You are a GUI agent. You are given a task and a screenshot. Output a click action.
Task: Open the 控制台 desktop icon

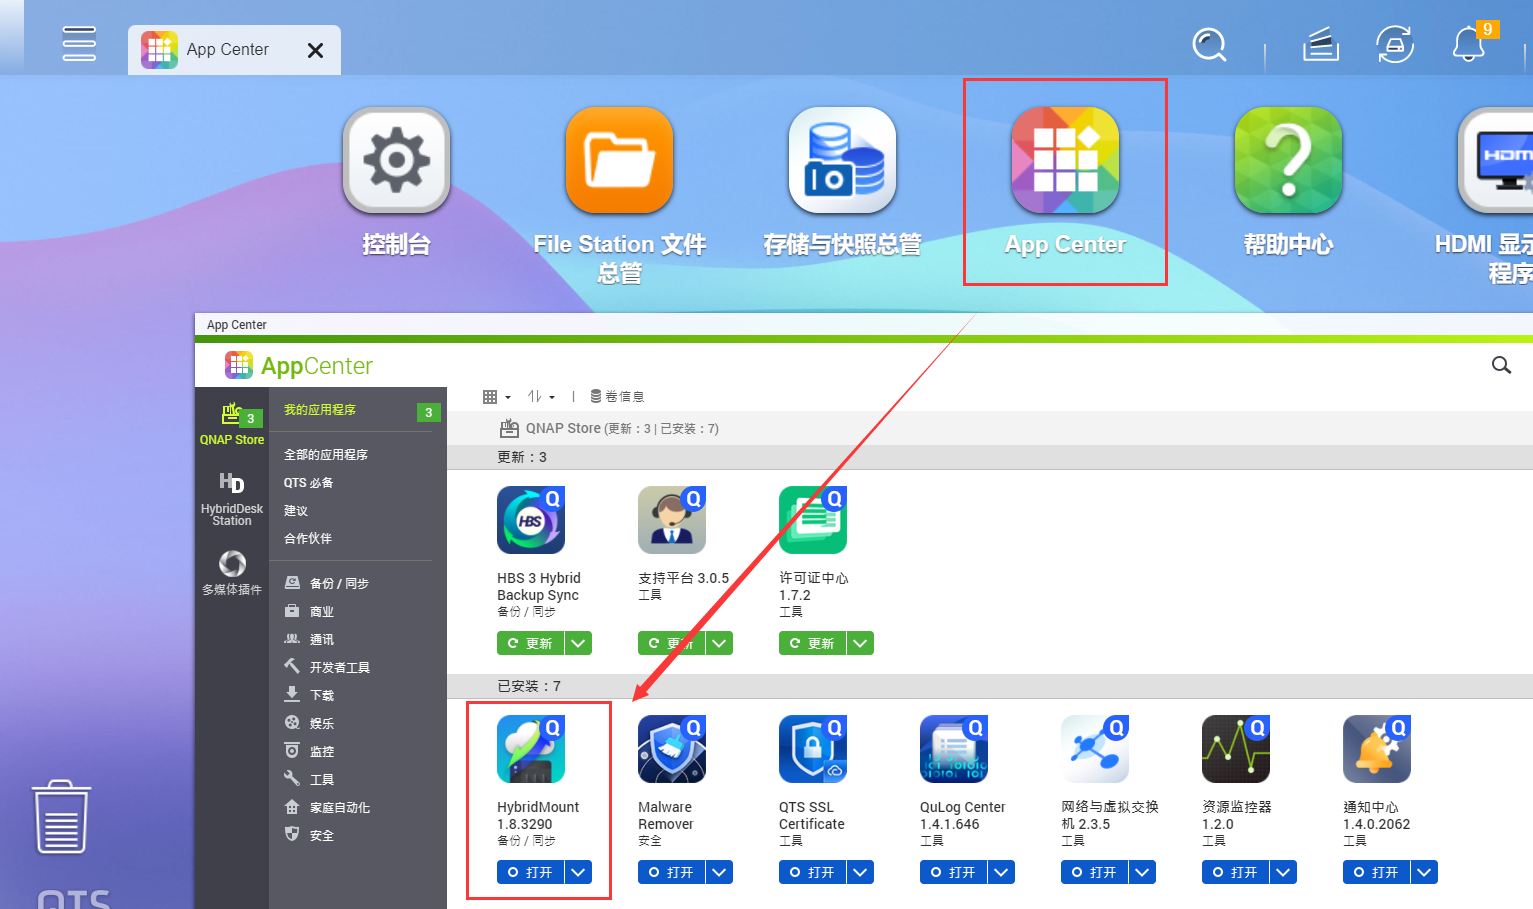pyautogui.click(x=397, y=160)
